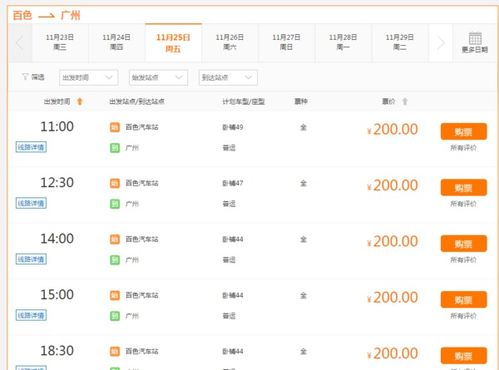Click the ¥200.00 price of 14:00 trip

tap(392, 241)
